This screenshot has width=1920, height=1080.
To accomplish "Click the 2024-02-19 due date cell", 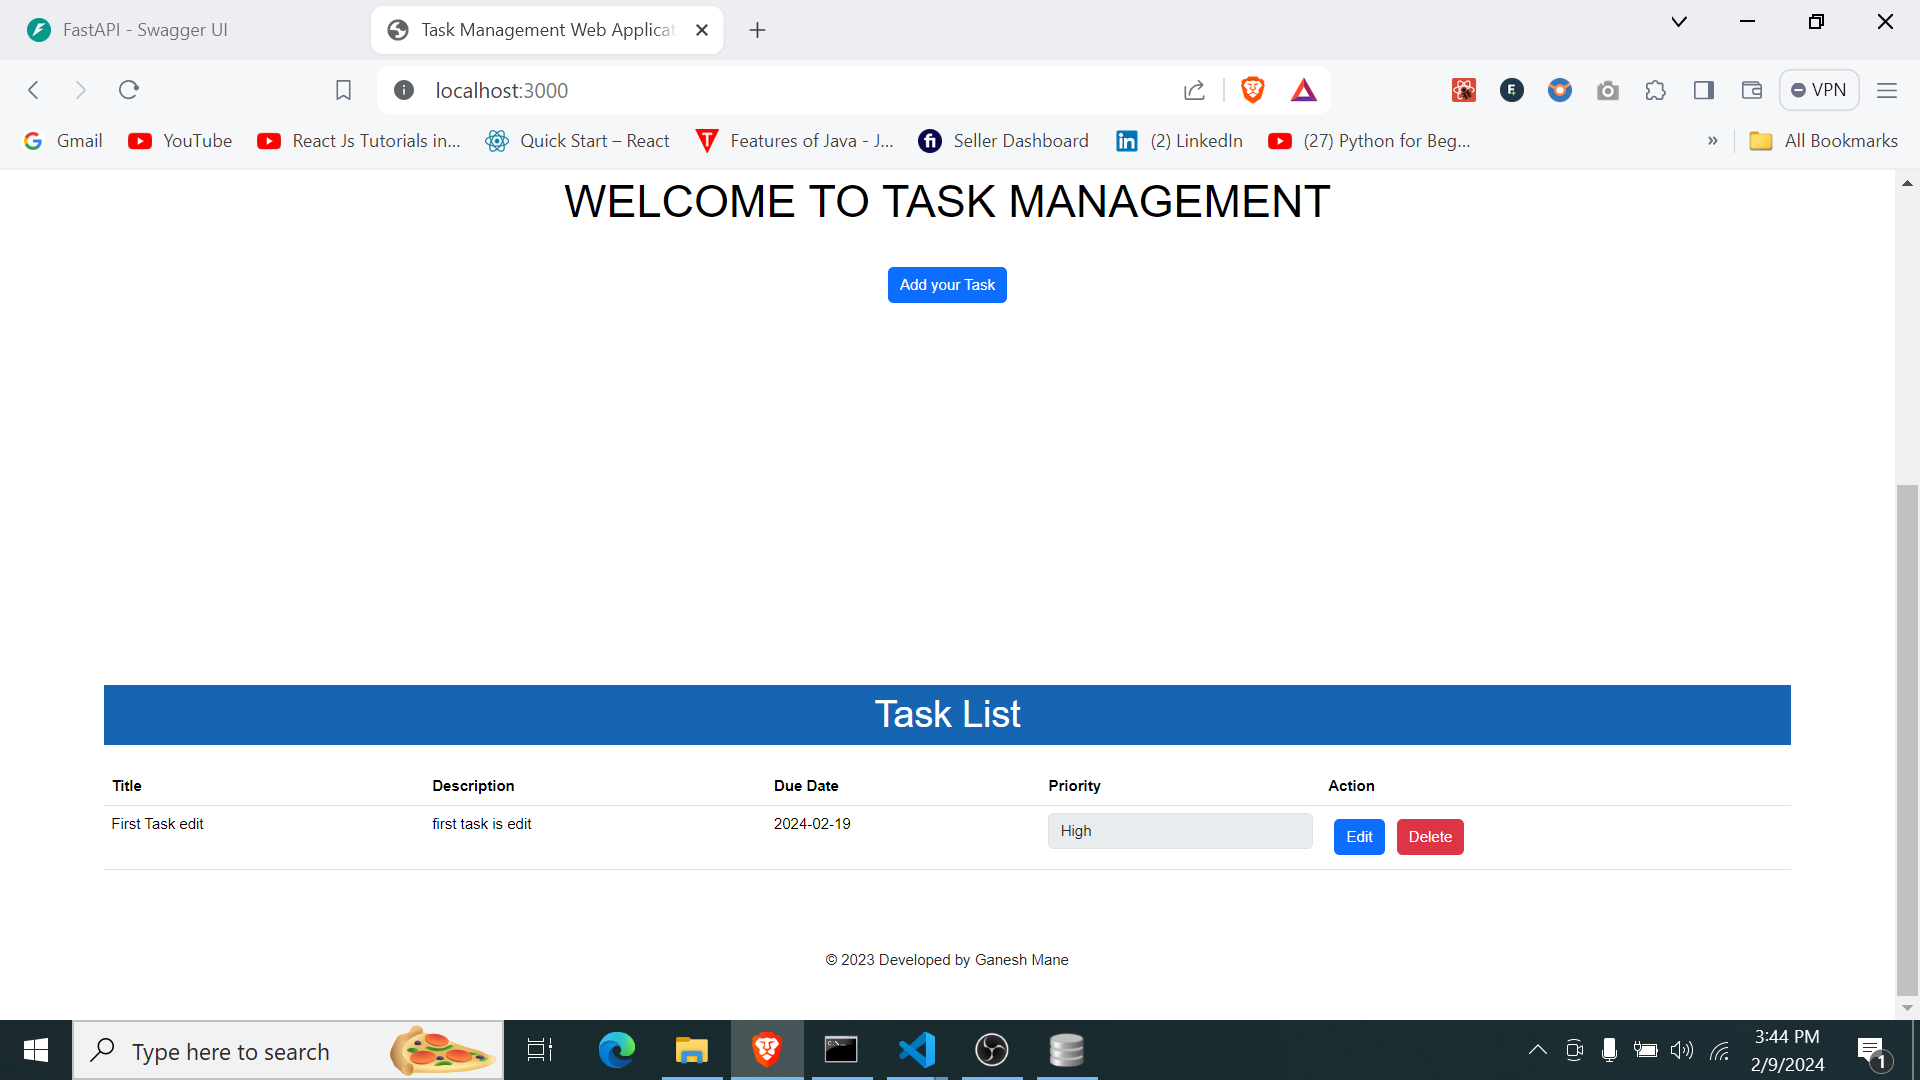I will [812, 824].
